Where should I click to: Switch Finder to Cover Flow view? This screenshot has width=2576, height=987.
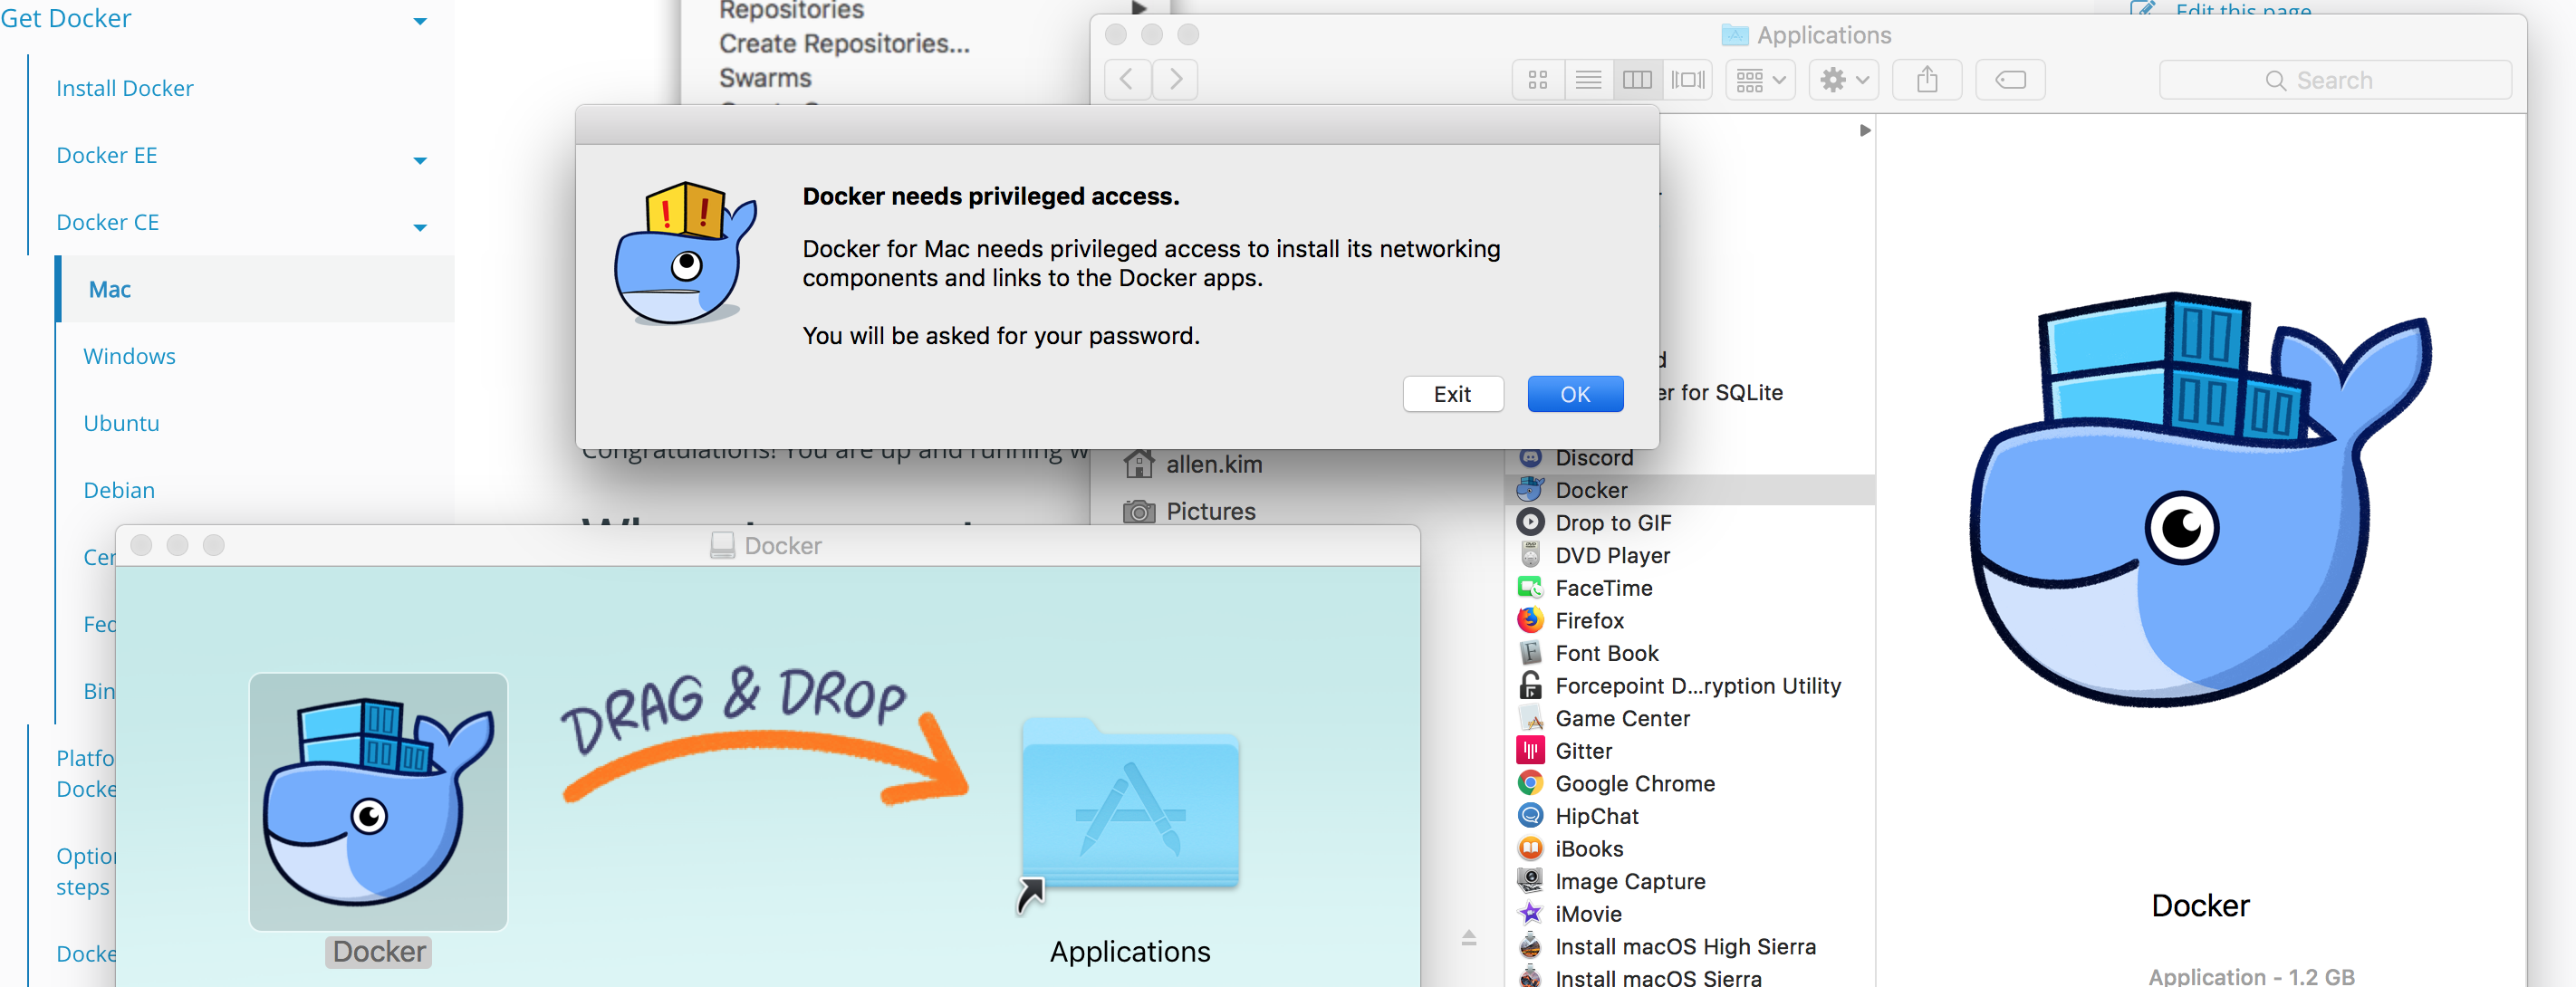pos(1688,79)
